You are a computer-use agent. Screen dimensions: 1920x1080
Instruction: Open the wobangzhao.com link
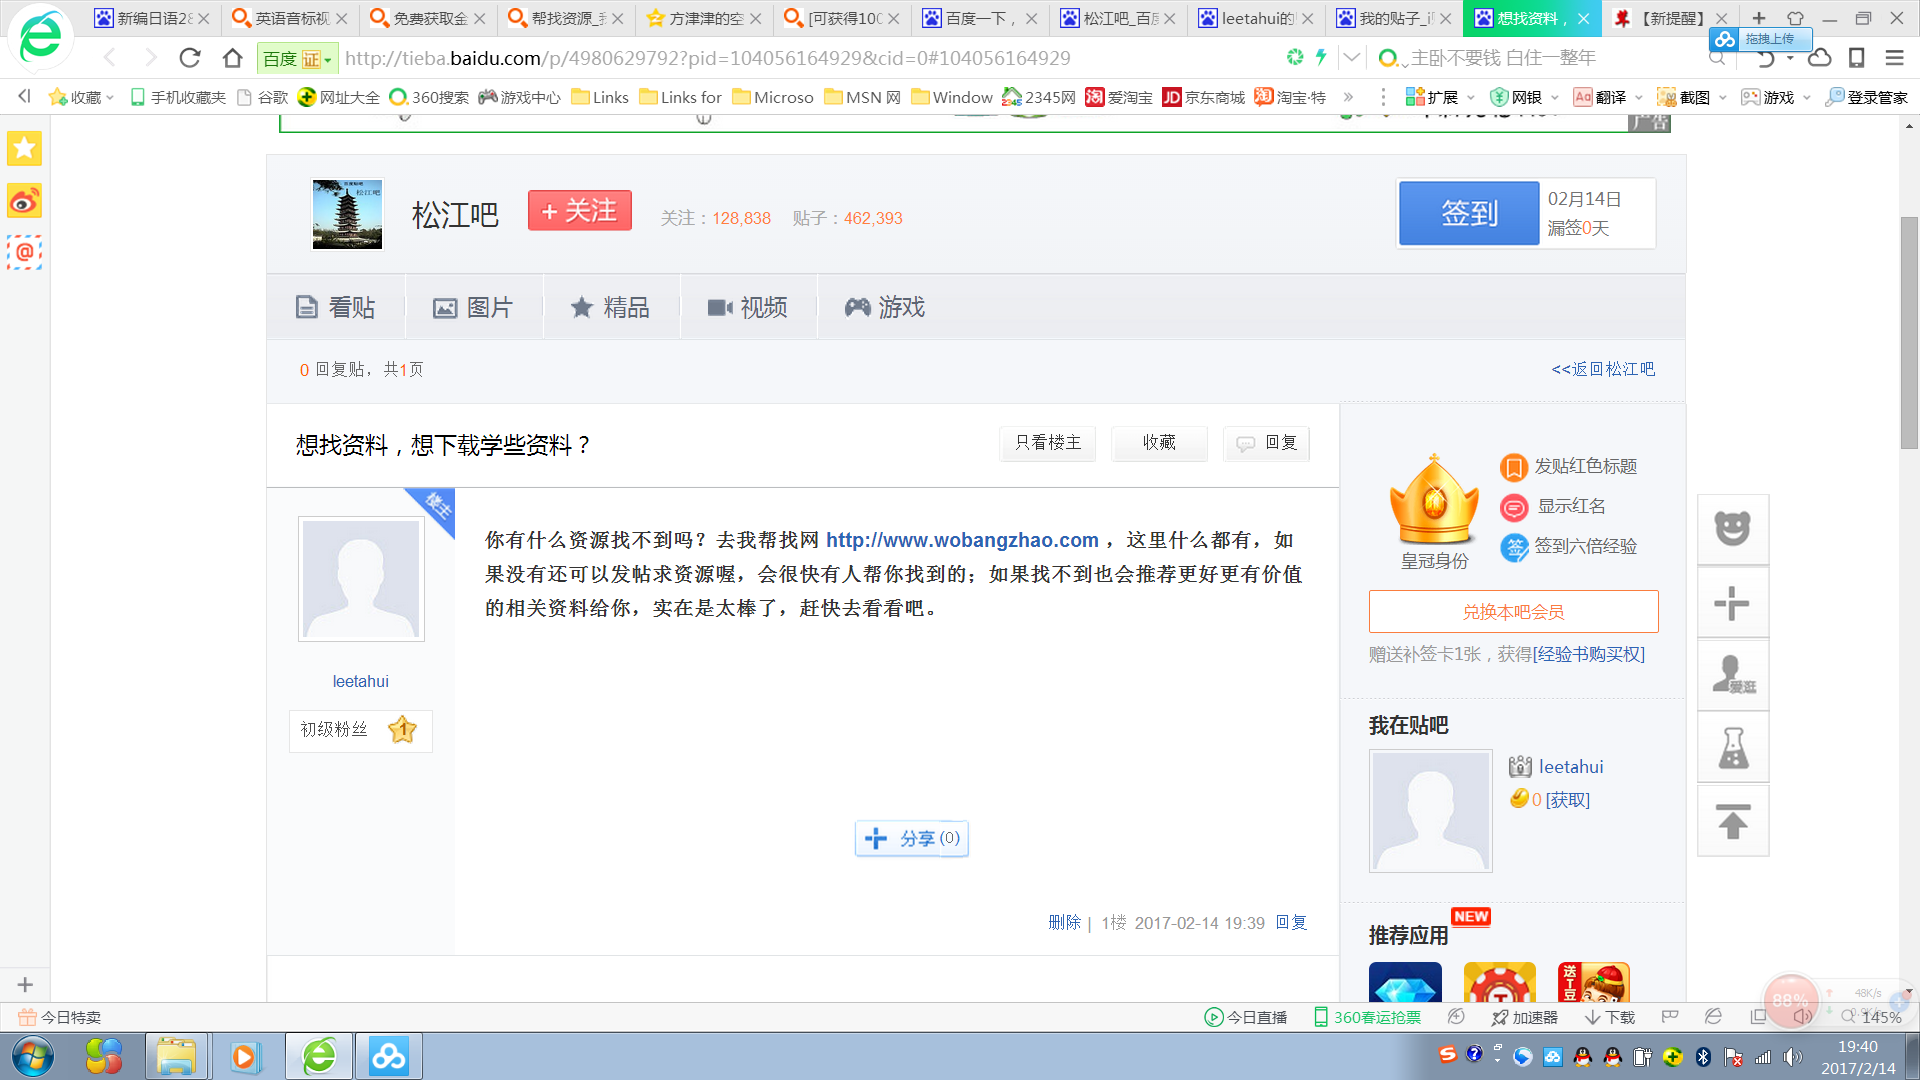[962, 540]
